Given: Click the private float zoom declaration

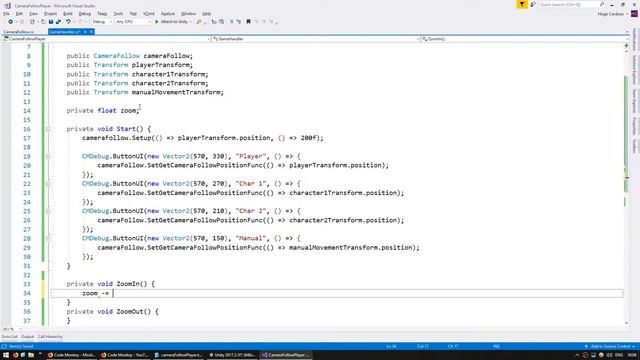Looking at the screenshot, I should [x=103, y=111].
